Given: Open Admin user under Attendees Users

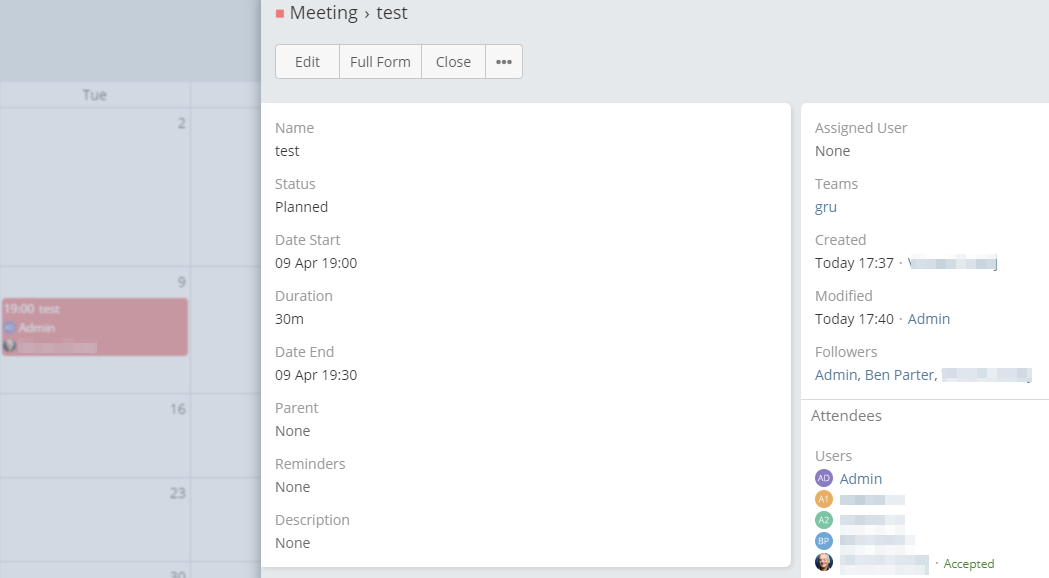Looking at the screenshot, I should click(x=861, y=479).
